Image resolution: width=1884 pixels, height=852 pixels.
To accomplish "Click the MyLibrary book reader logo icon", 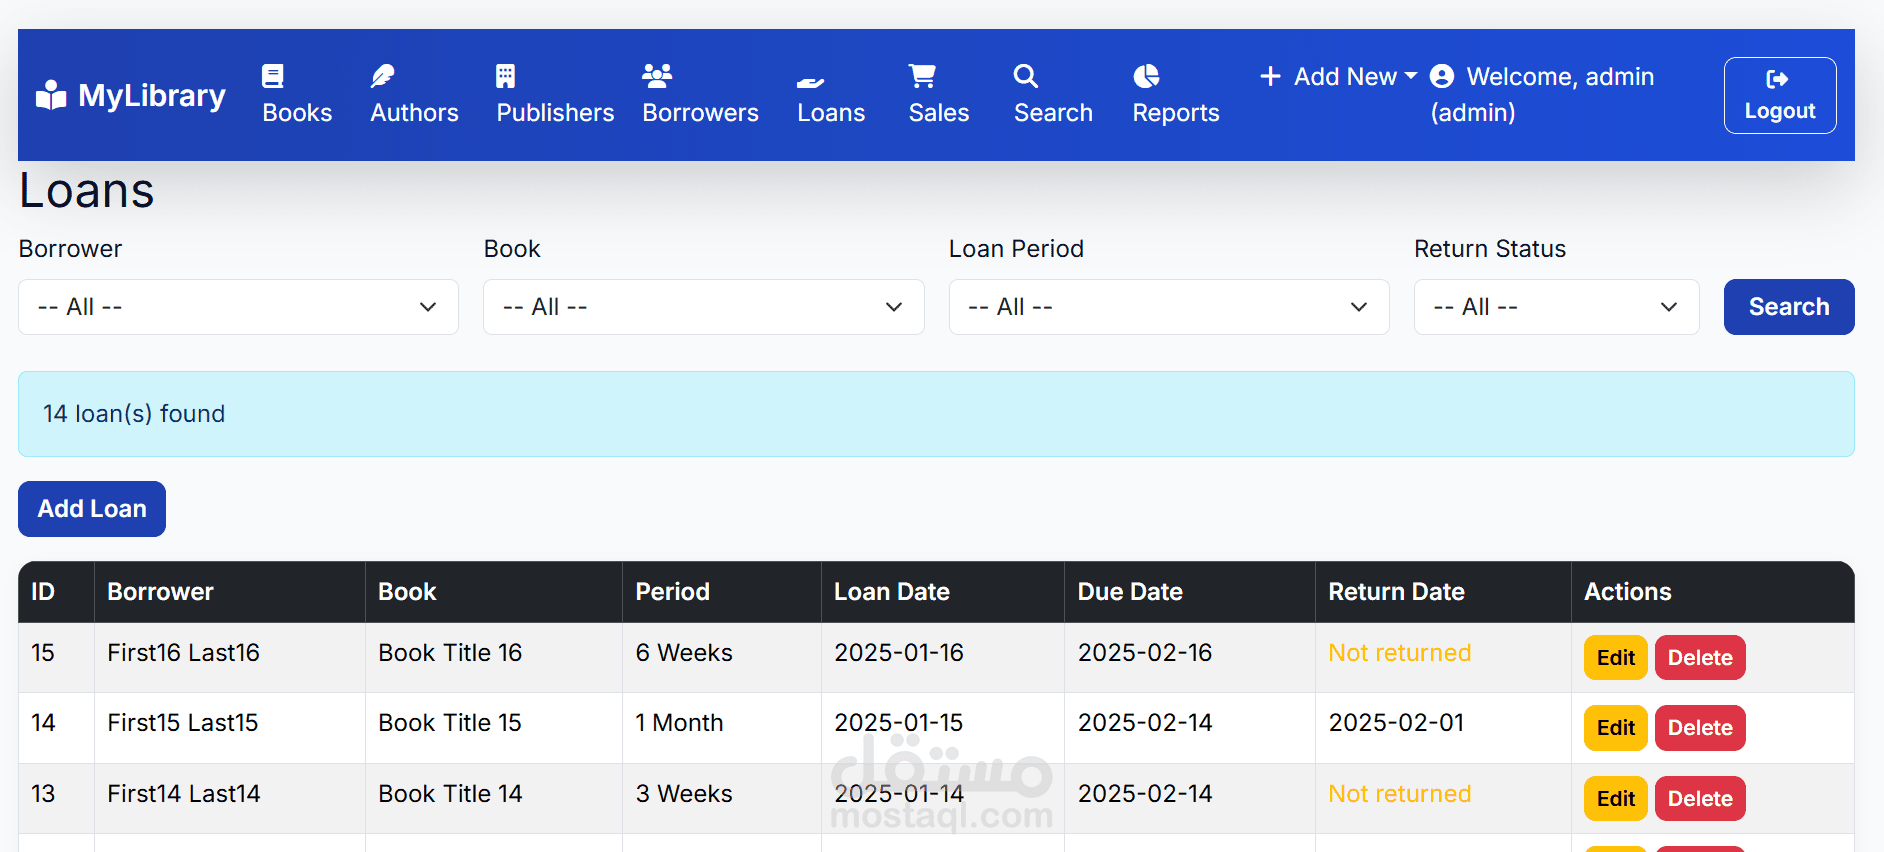I will pyautogui.click(x=51, y=95).
